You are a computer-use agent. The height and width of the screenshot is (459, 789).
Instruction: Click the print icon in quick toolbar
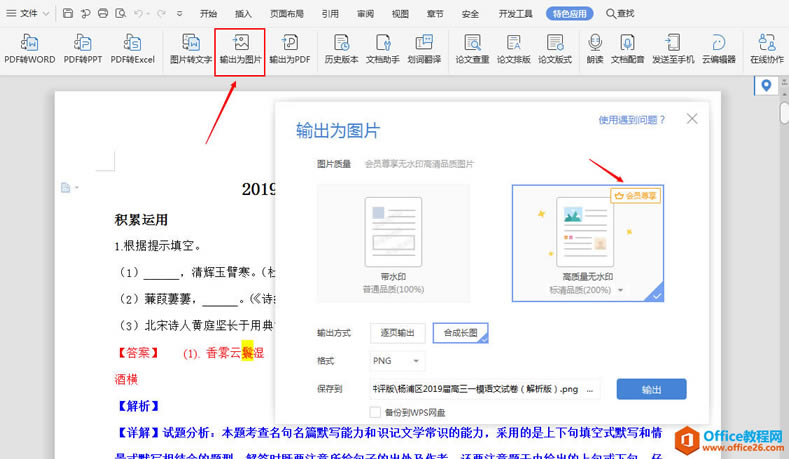click(x=103, y=14)
